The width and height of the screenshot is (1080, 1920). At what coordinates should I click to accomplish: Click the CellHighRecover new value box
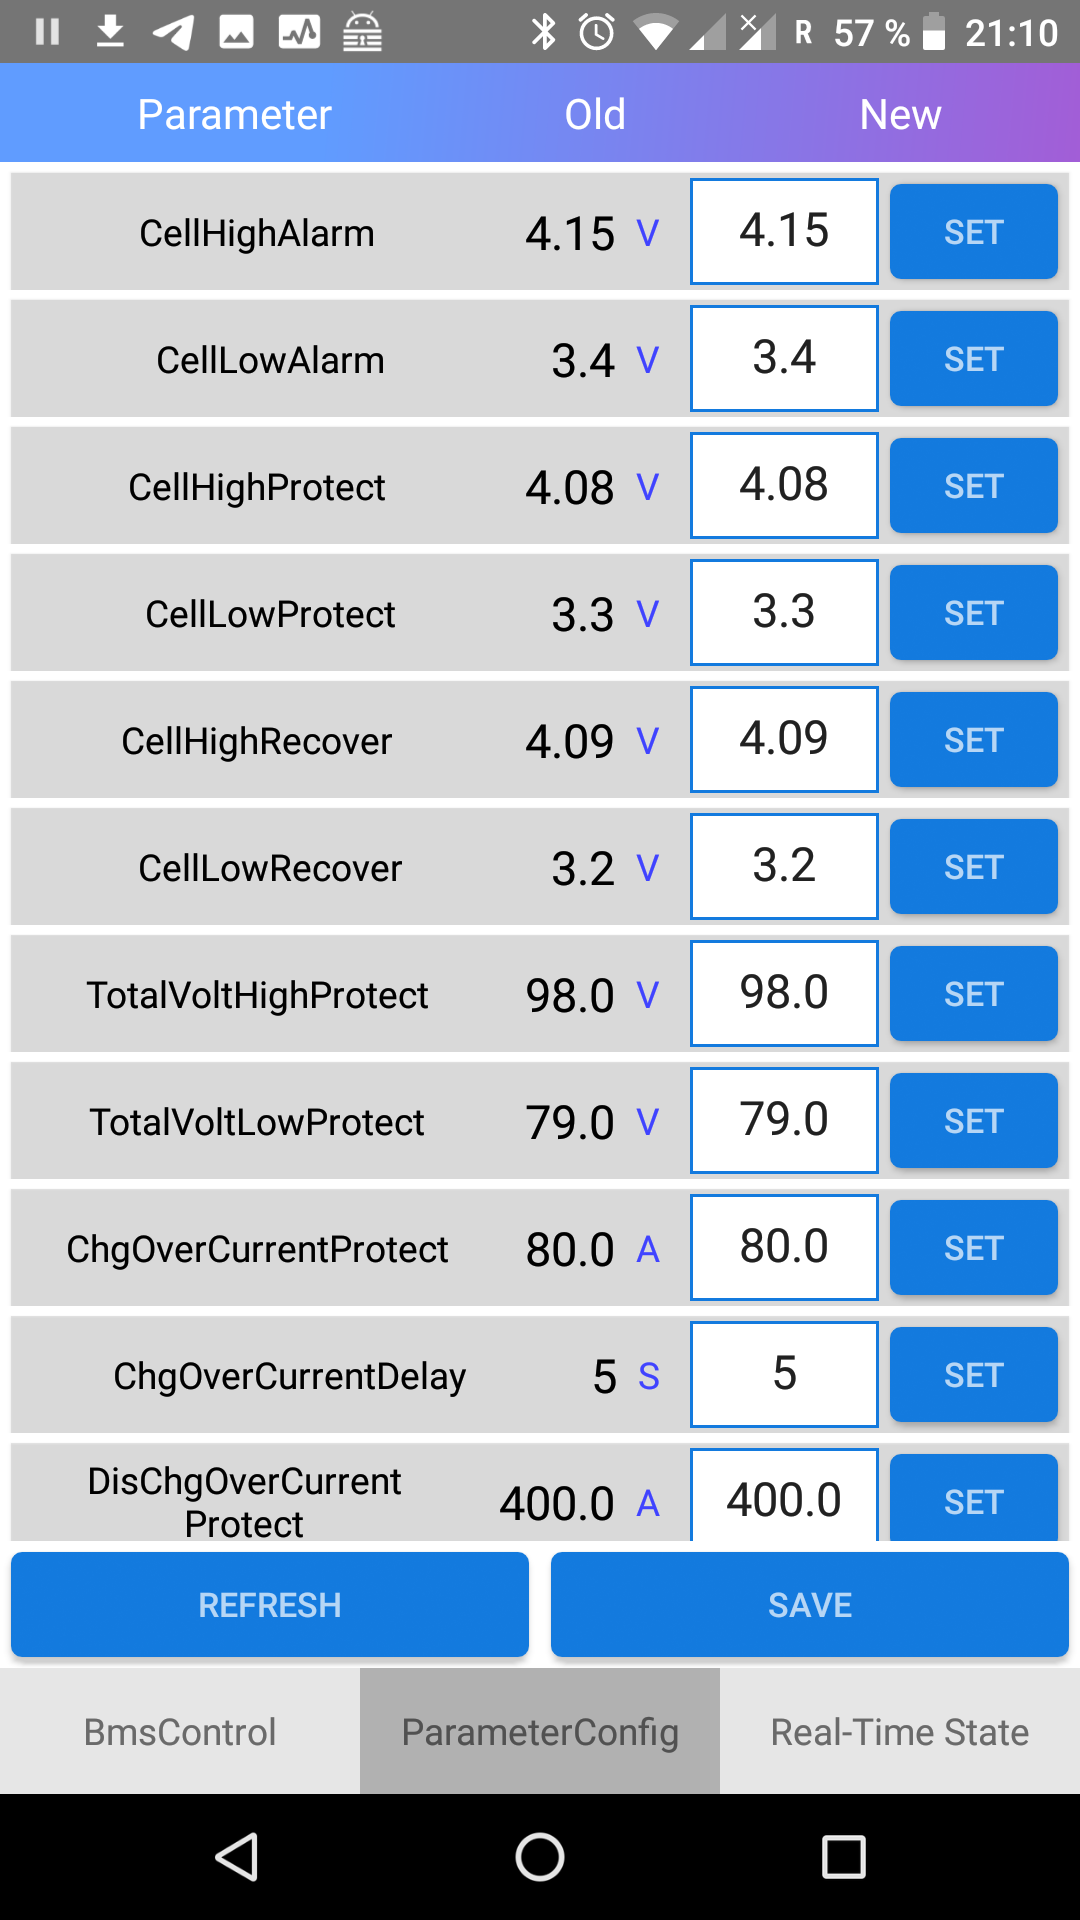tap(784, 739)
